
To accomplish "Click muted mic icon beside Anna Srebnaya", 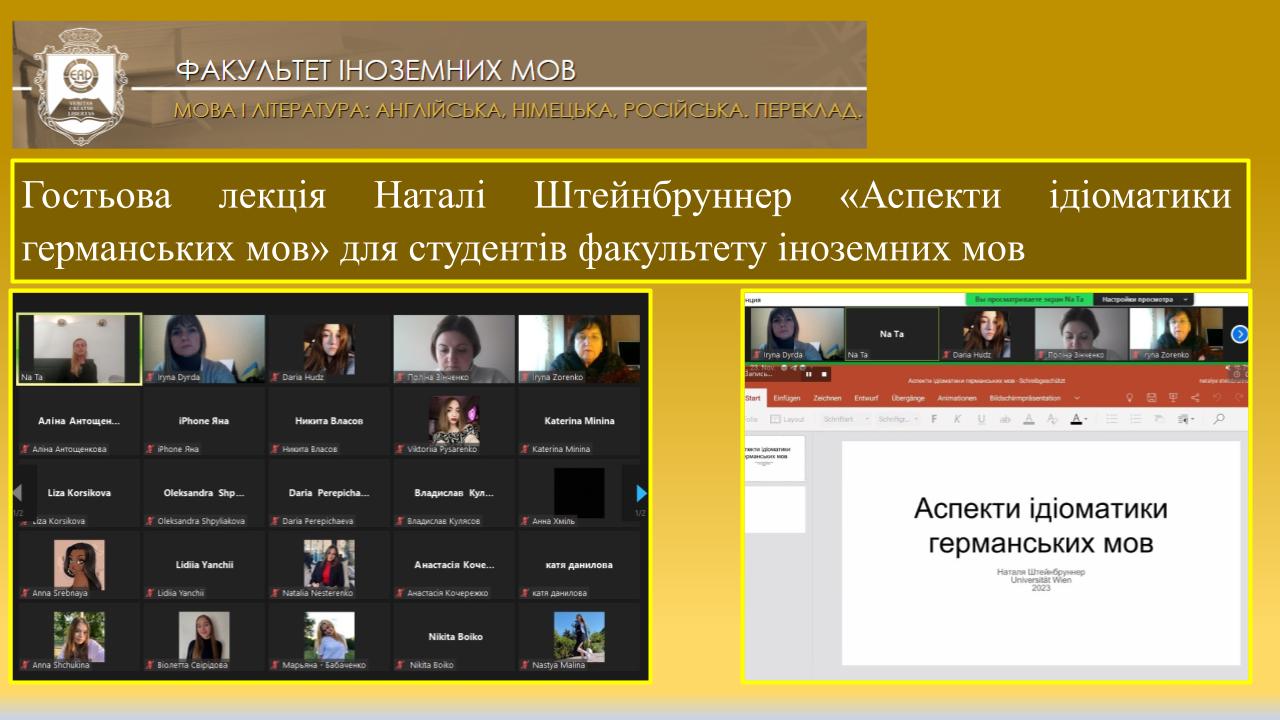I will click(x=25, y=592).
